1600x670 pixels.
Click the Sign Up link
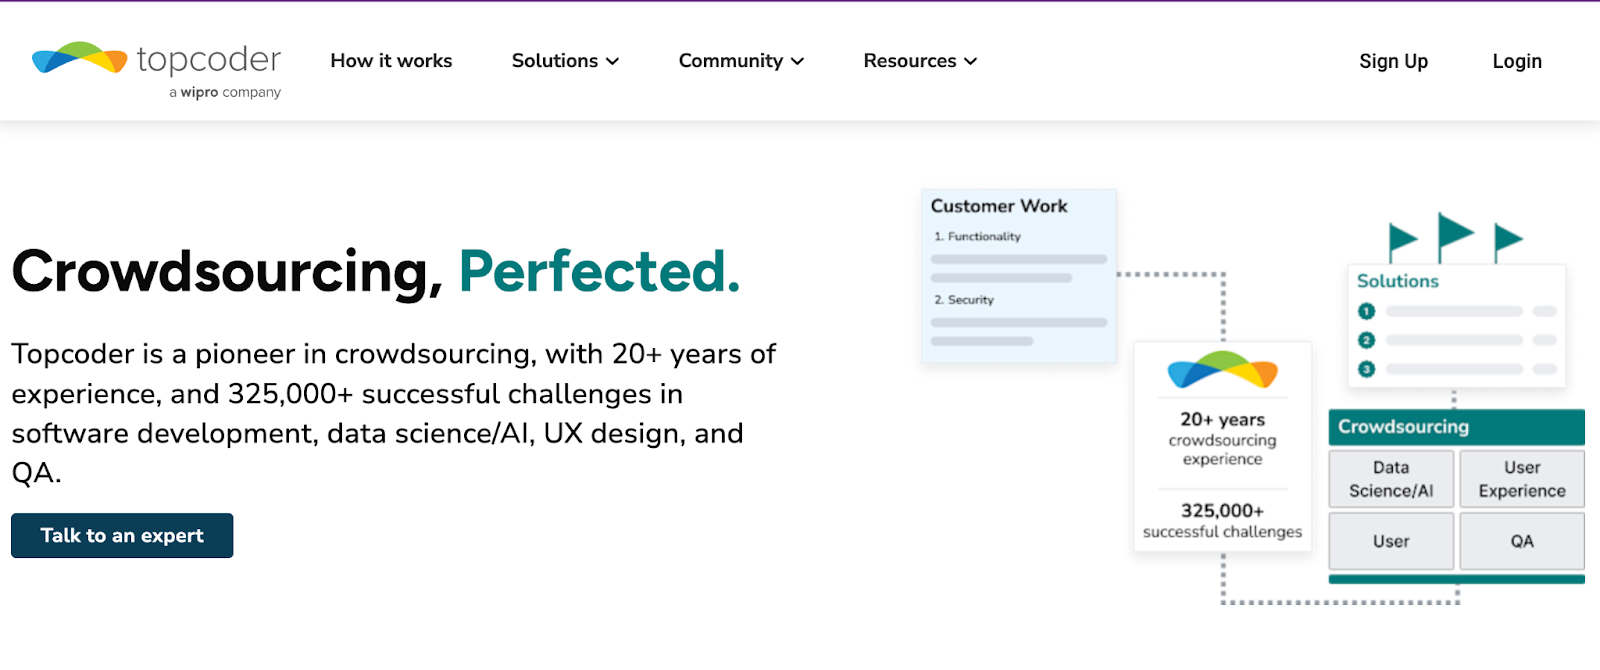coord(1393,61)
